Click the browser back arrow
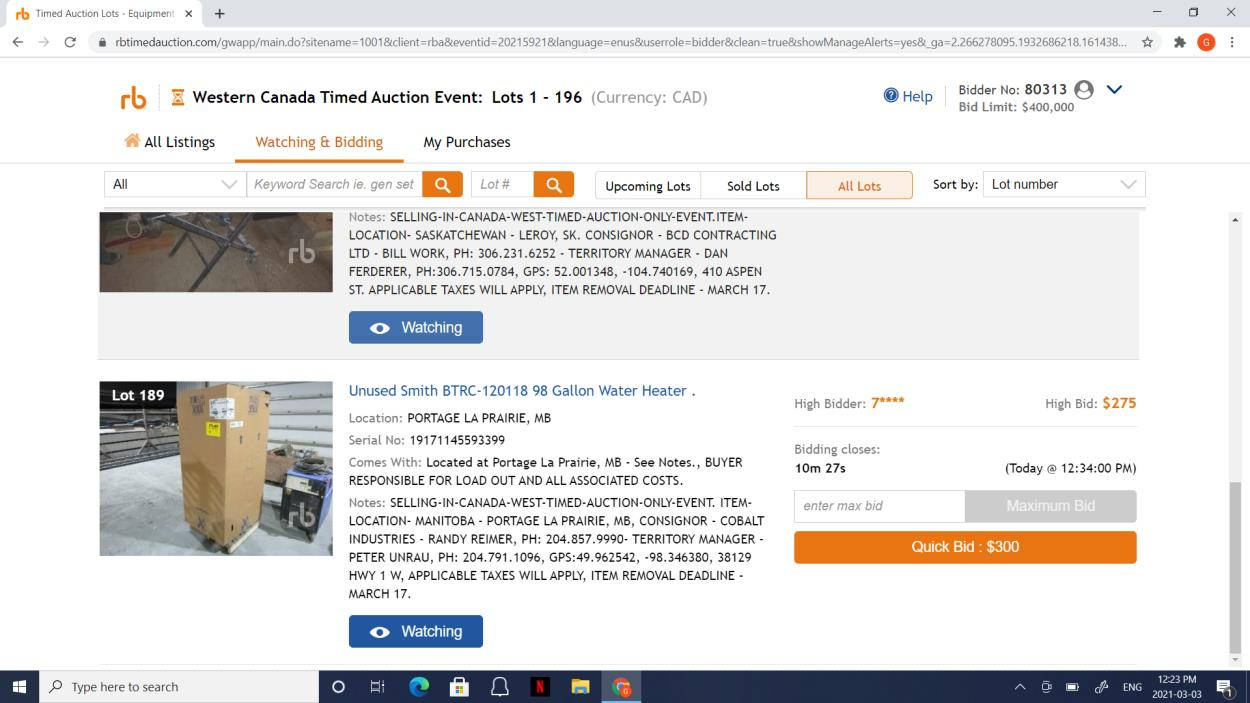The image size is (1250, 703). [x=18, y=42]
